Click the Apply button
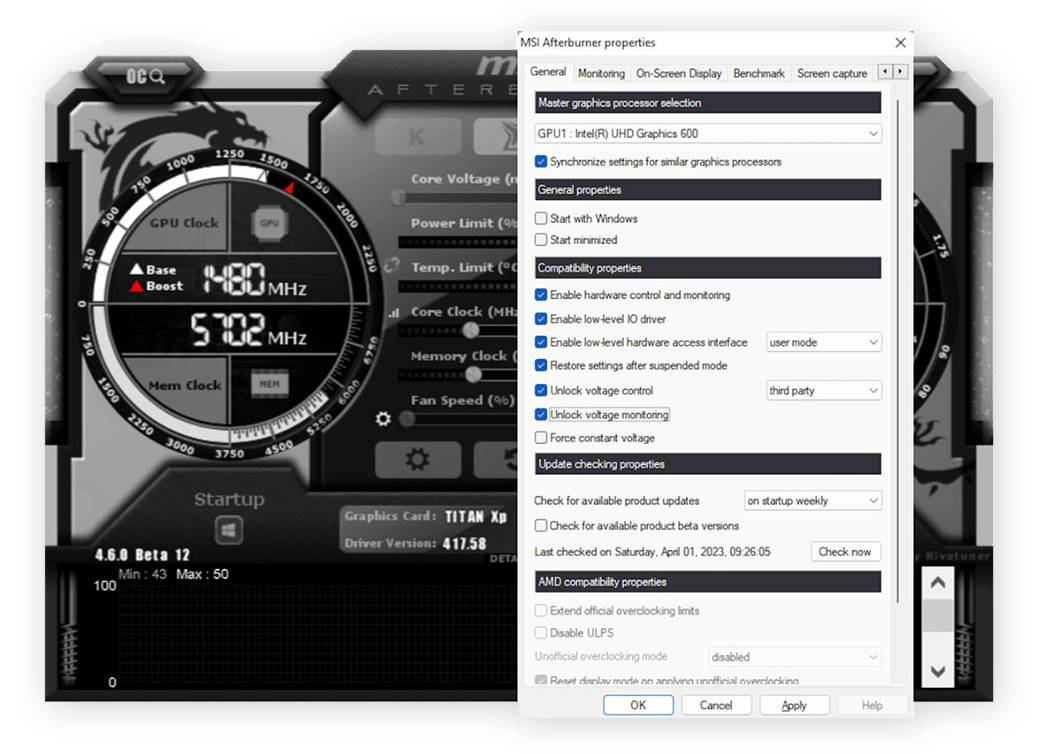The width and height of the screenshot is (1041, 754). click(794, 705)
